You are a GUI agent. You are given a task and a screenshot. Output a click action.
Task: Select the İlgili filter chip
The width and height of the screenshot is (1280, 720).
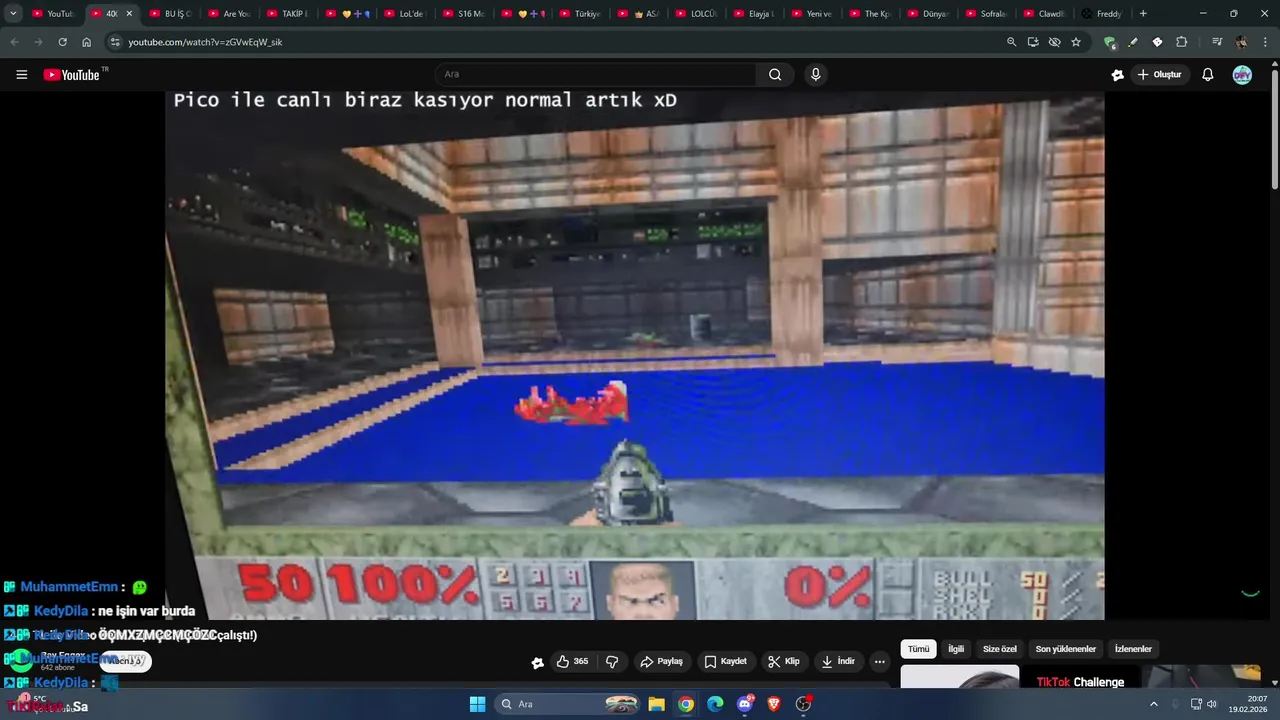[956, 649]
